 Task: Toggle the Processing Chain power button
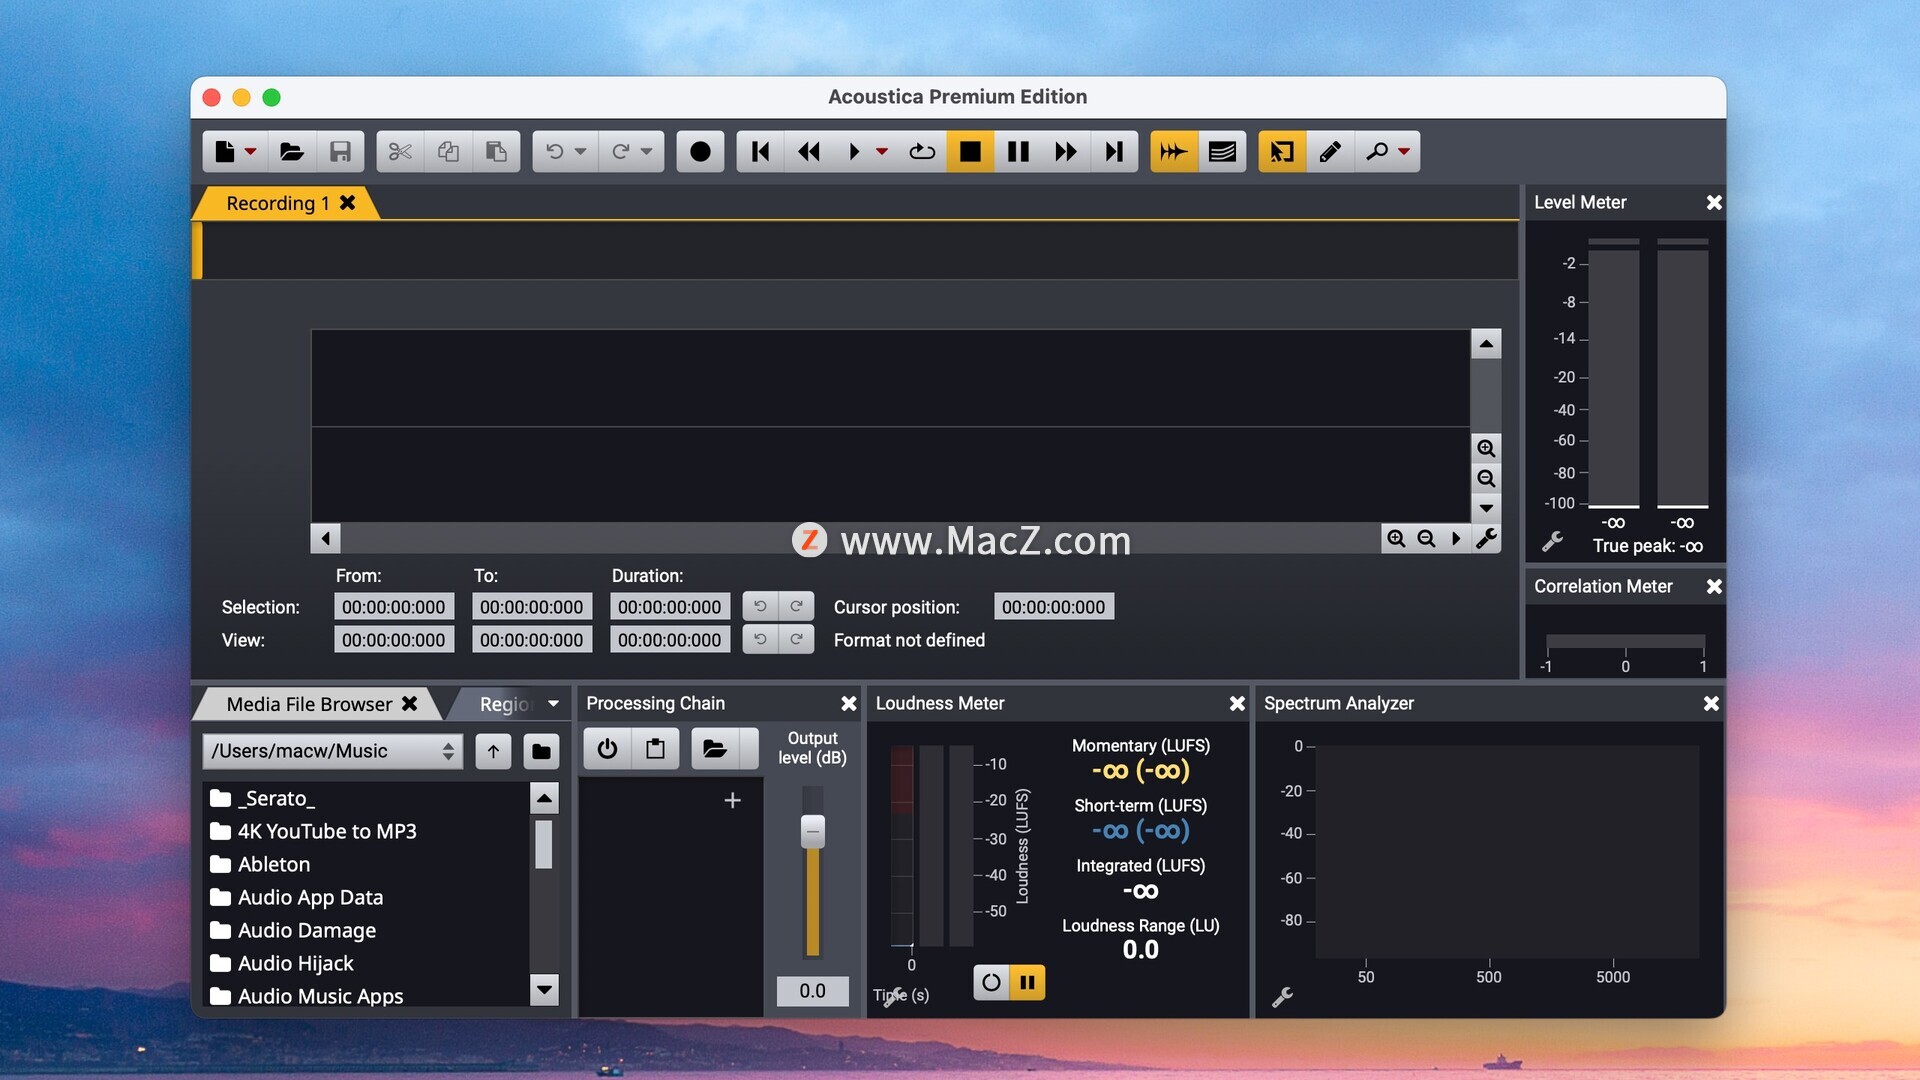[x=607, y=748]
